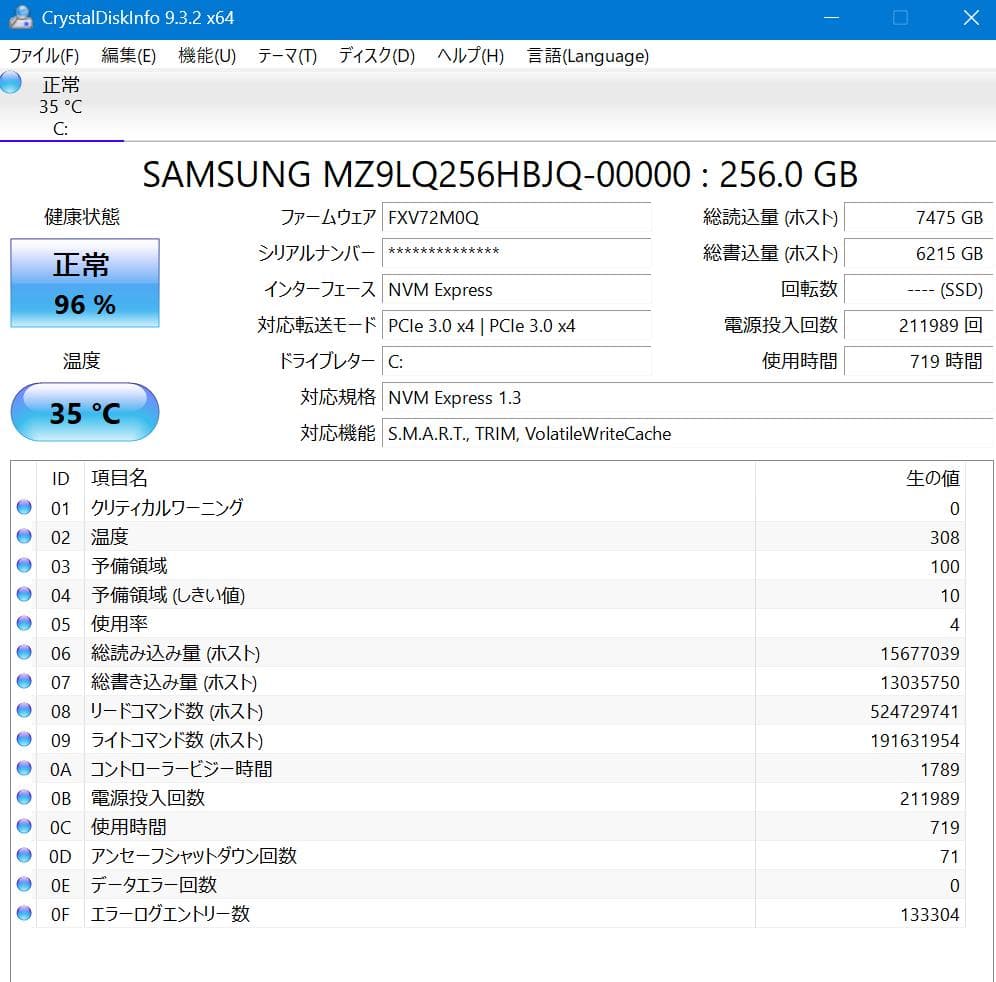Click status icon for 0D アンセーフシャットダウン回数
Image resolution: width=996 pixels, height=982 pixels.
[24, 855]
